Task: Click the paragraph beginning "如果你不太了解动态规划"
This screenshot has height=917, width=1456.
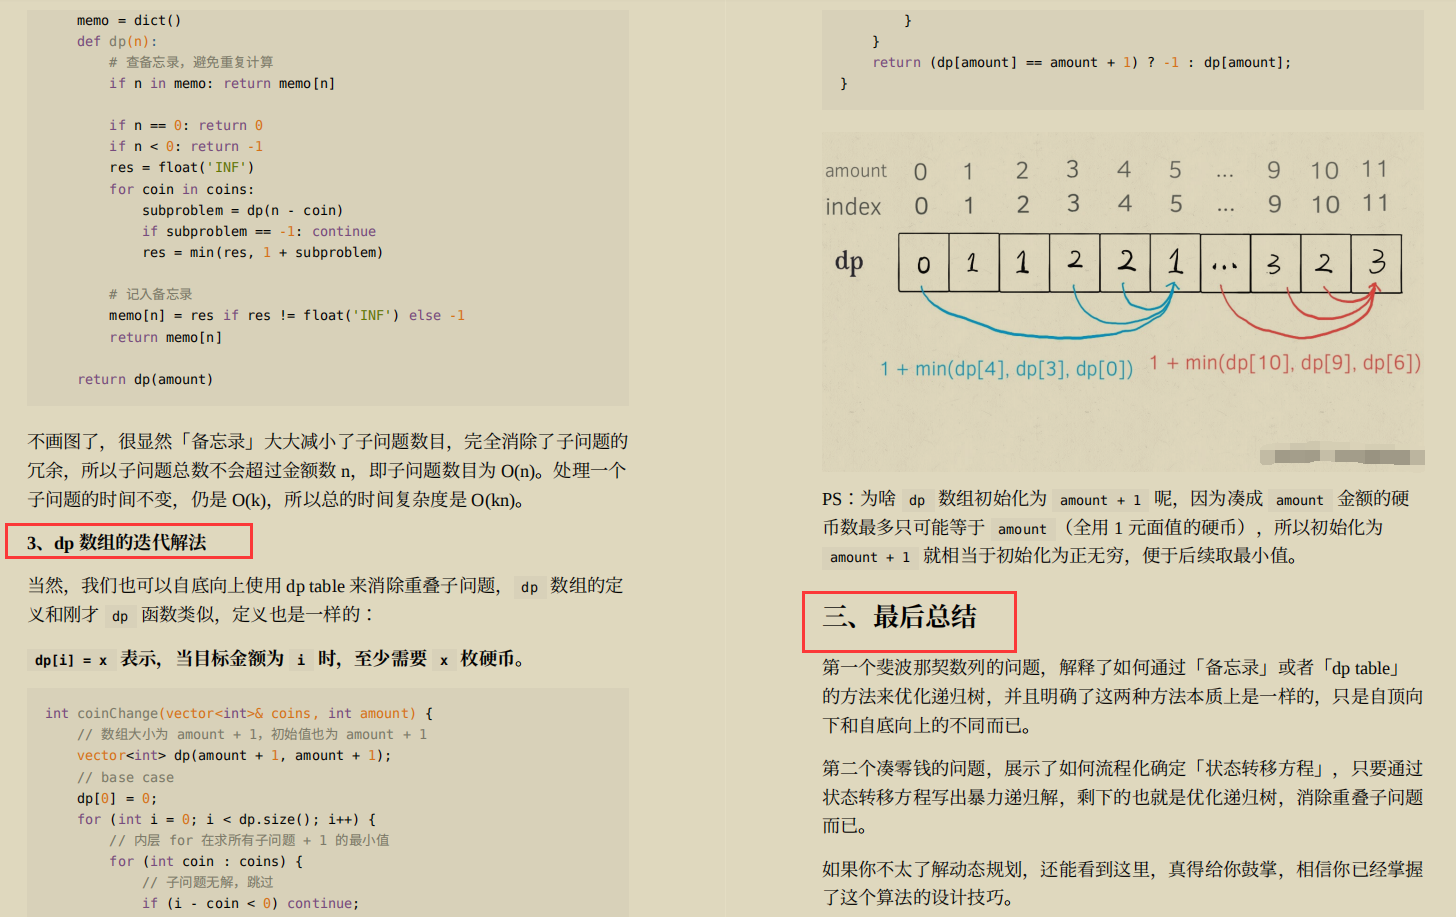Action: tap(1122, 883)
